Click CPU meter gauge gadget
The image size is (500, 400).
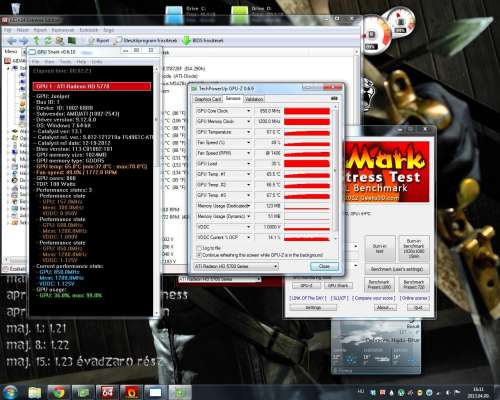(x=376, y=36)
